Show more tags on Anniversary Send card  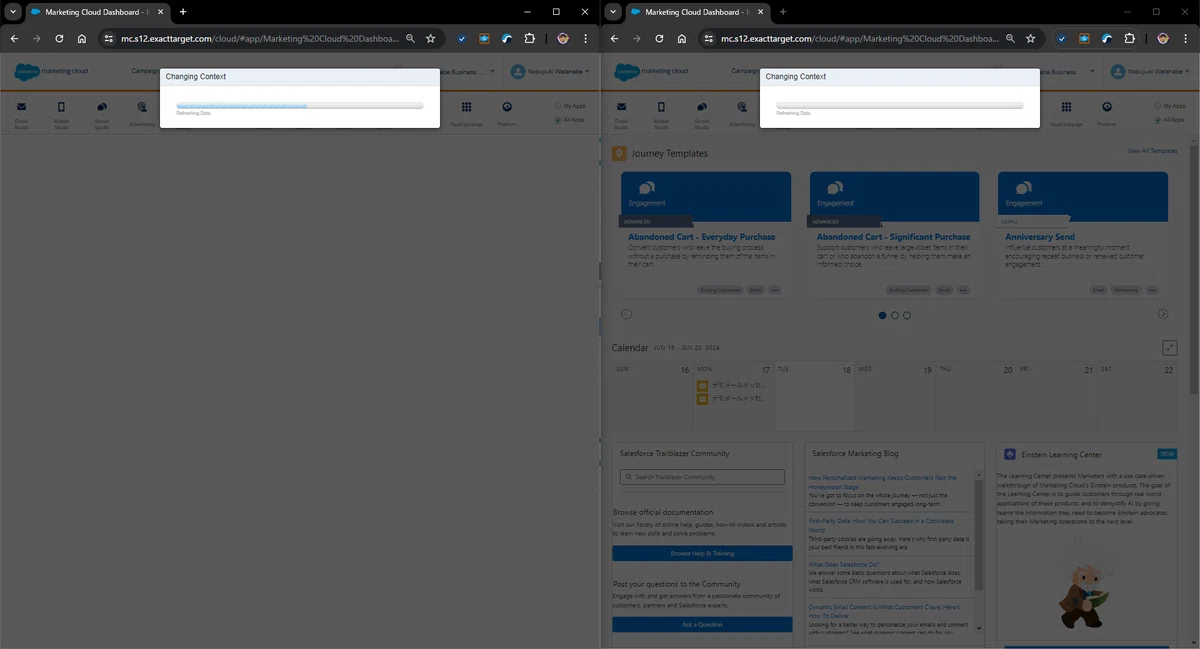pos(1151,290)
